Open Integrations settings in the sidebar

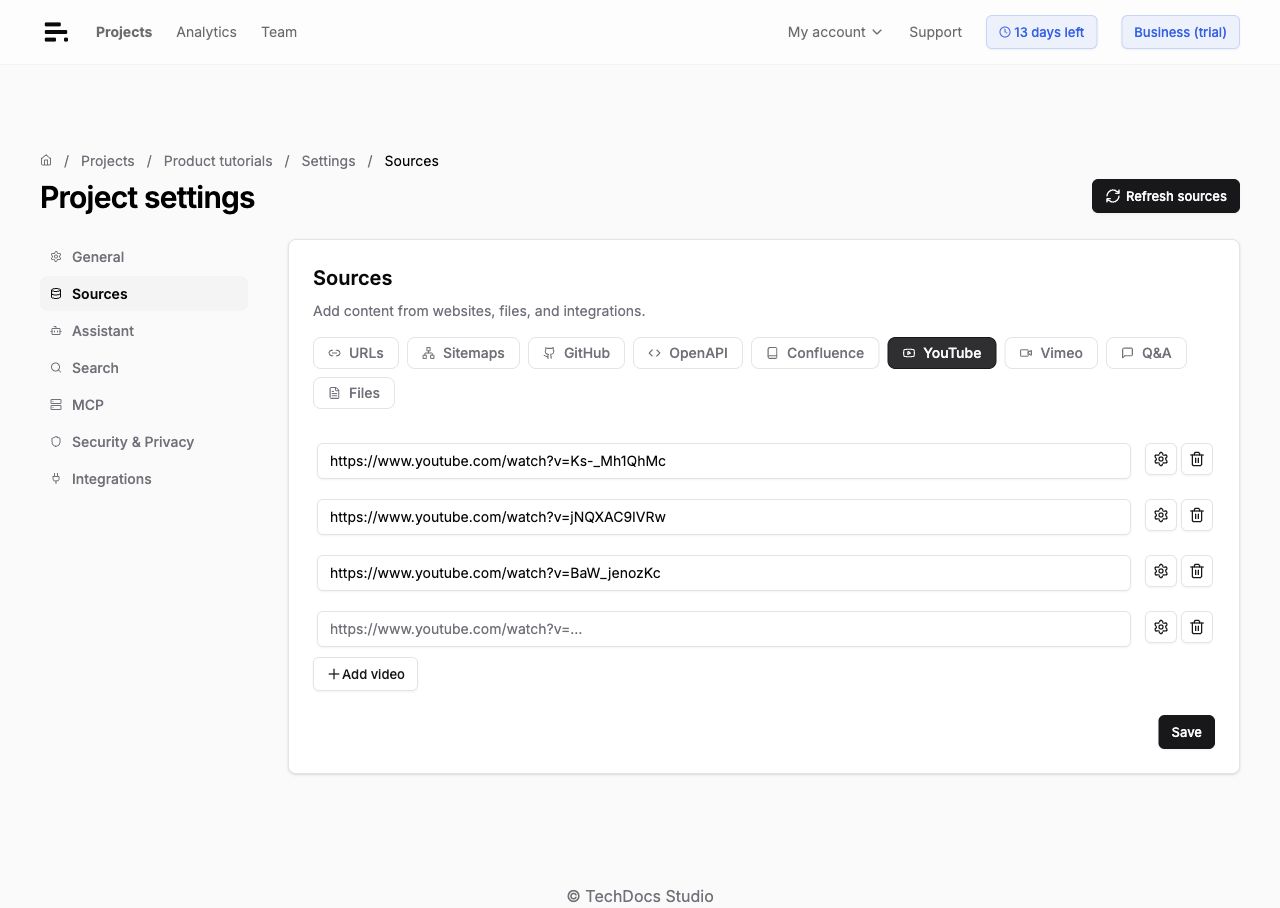(144, 479)
